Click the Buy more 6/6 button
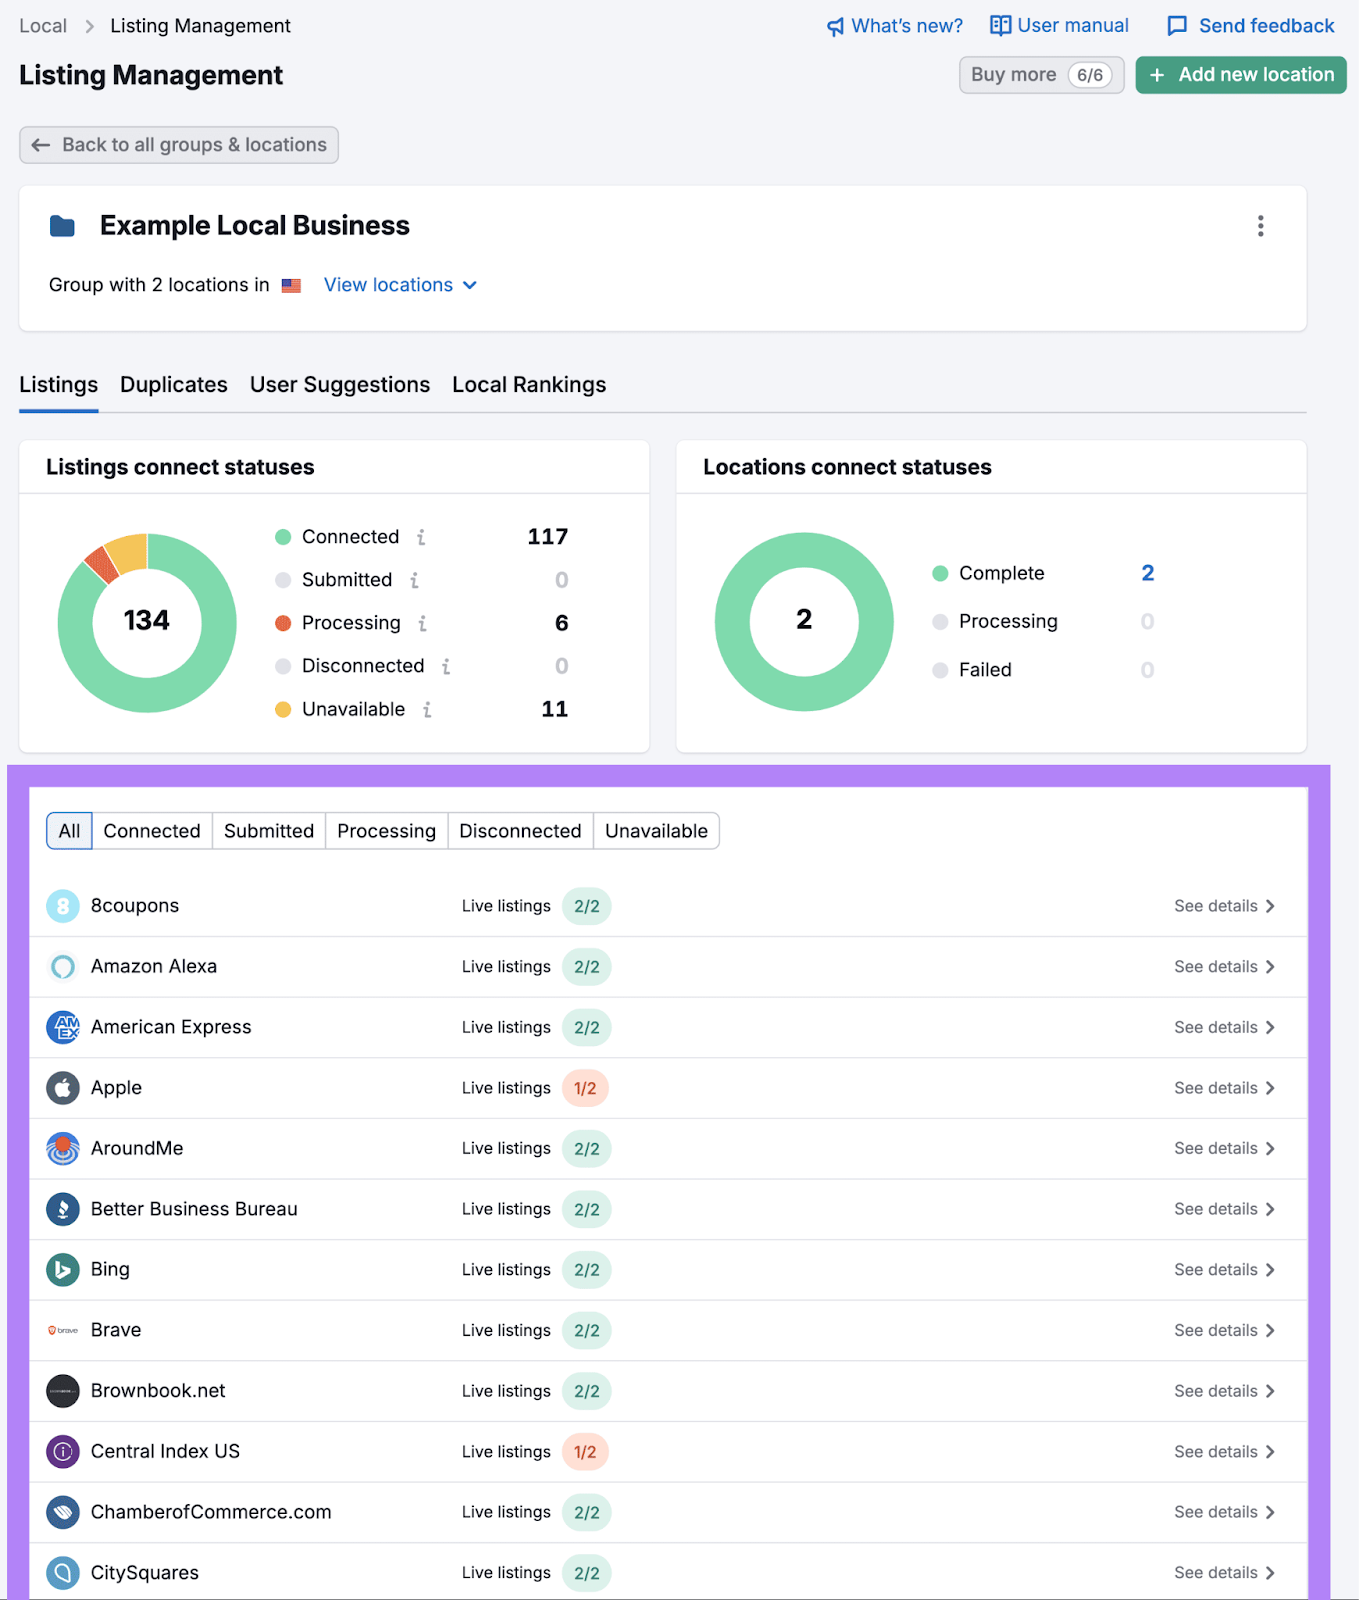1359x1600 pixels. click(x=1042, y=75)
